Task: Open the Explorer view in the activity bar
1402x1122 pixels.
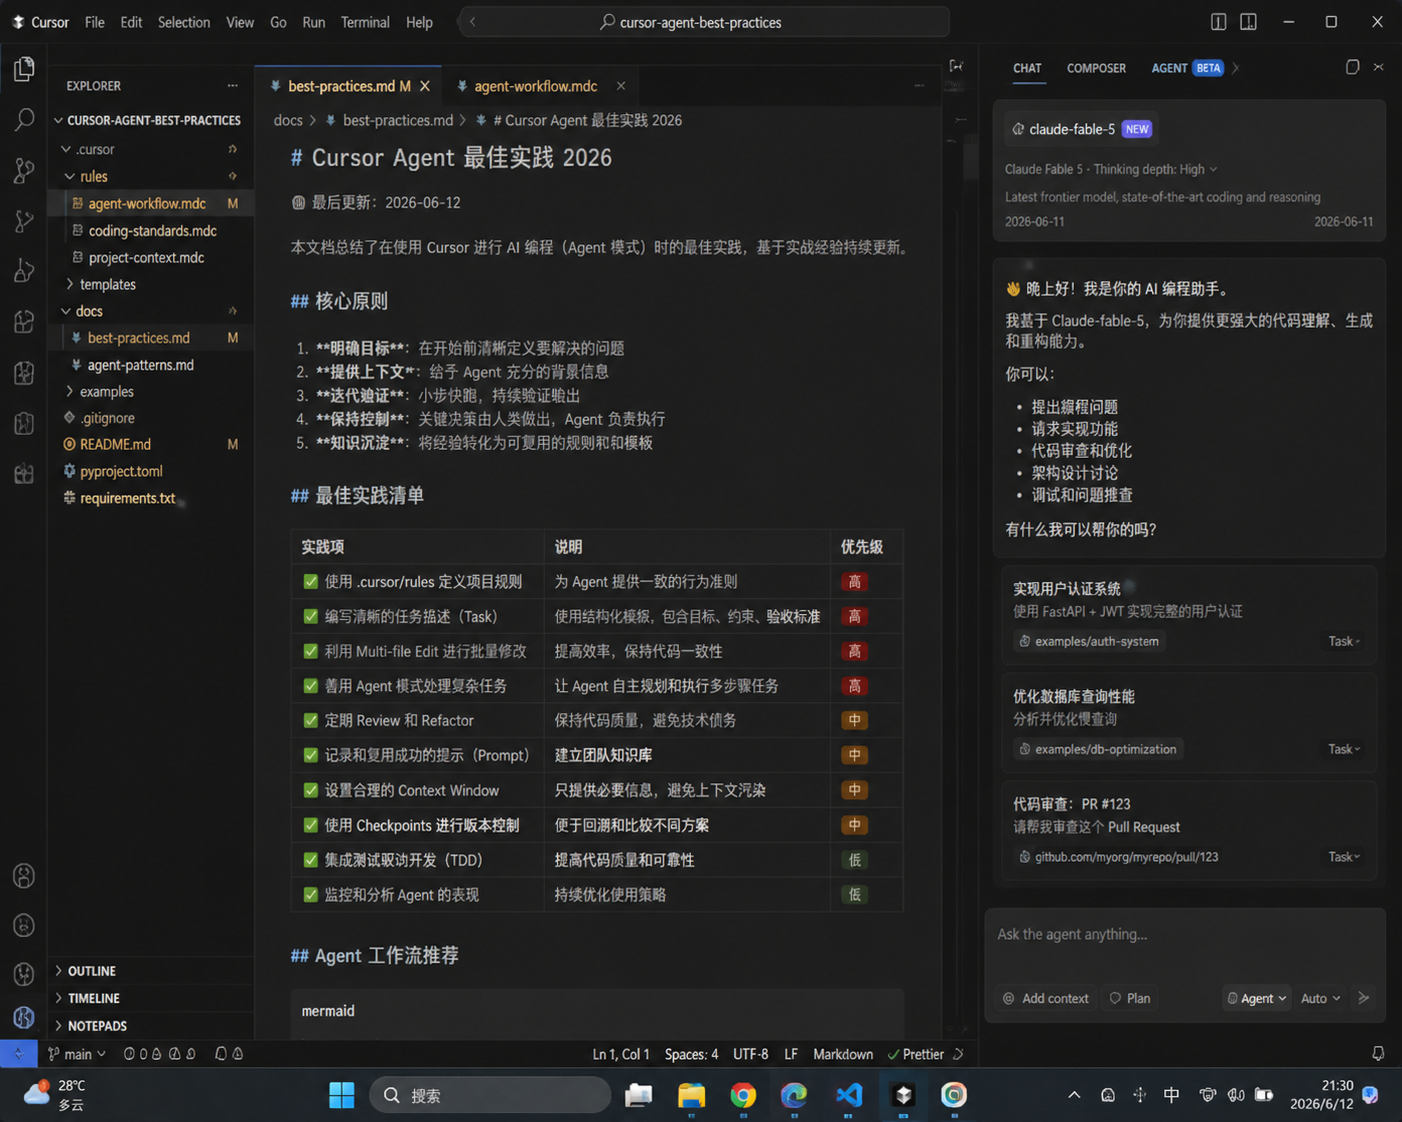Action: coord(24,69)
